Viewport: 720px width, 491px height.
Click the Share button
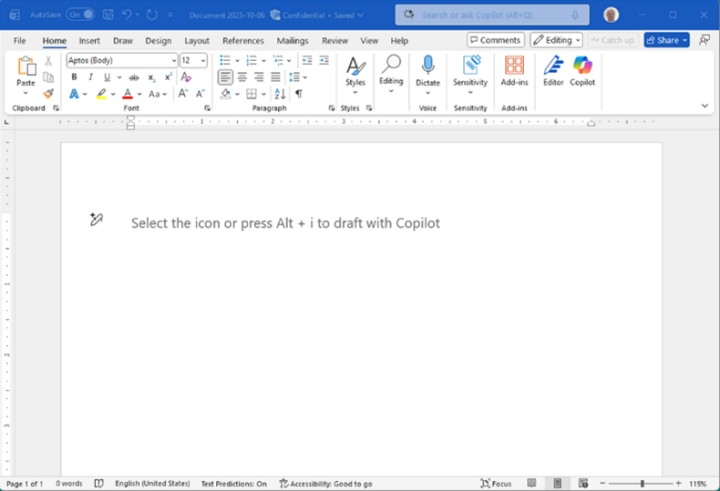(x=666, y=40)
